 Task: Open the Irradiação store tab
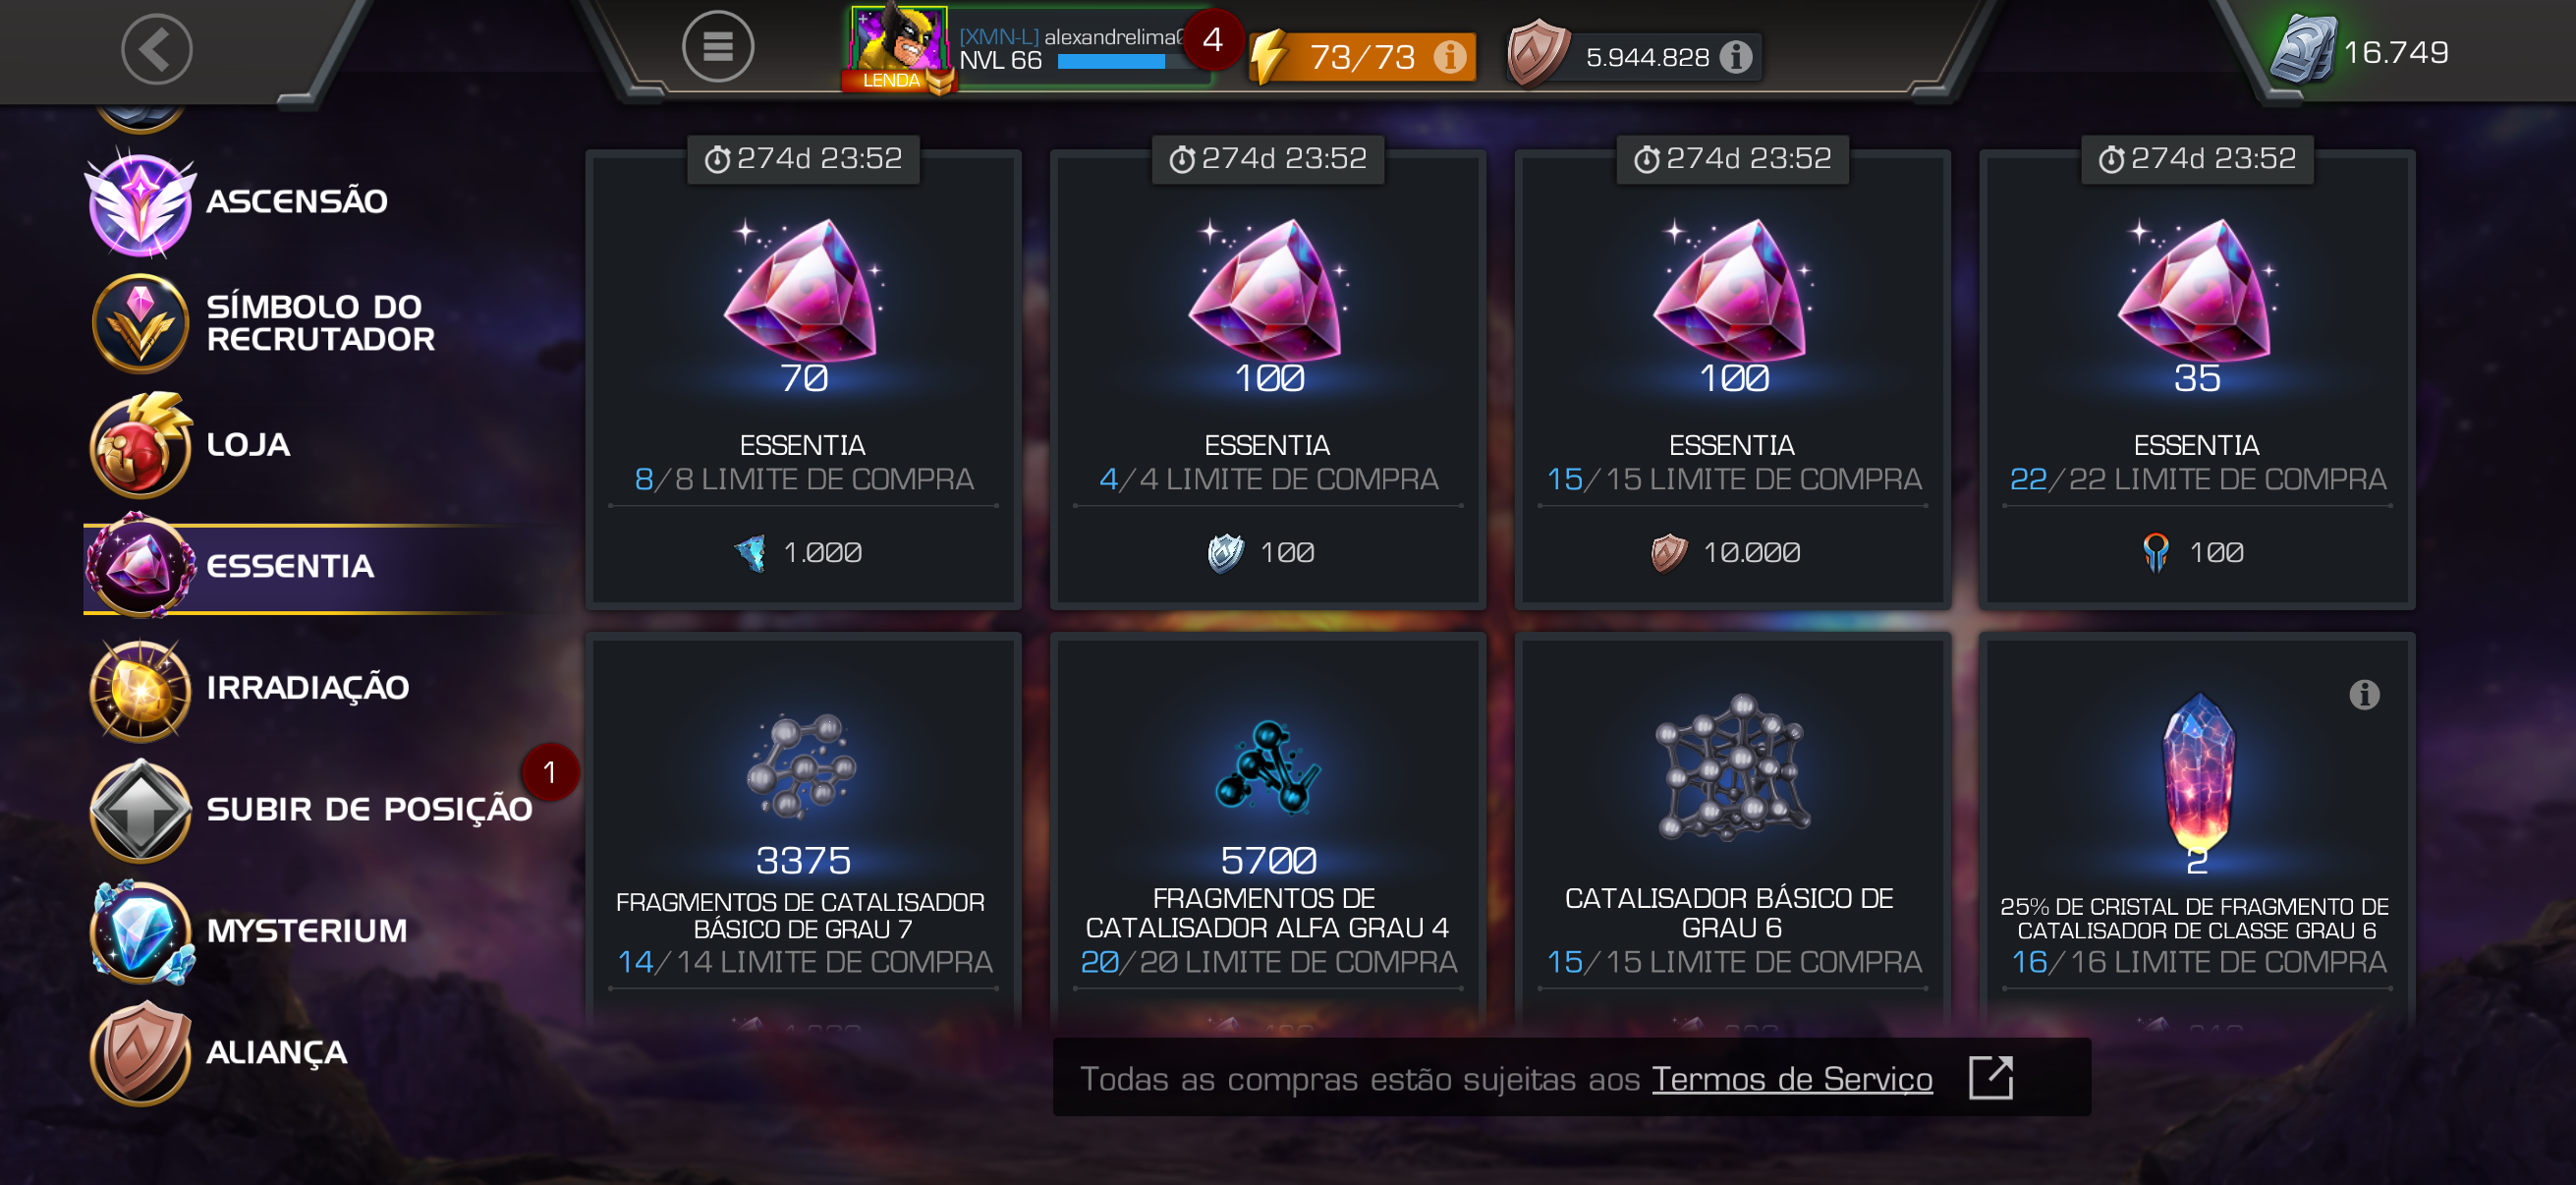[249, 688]
